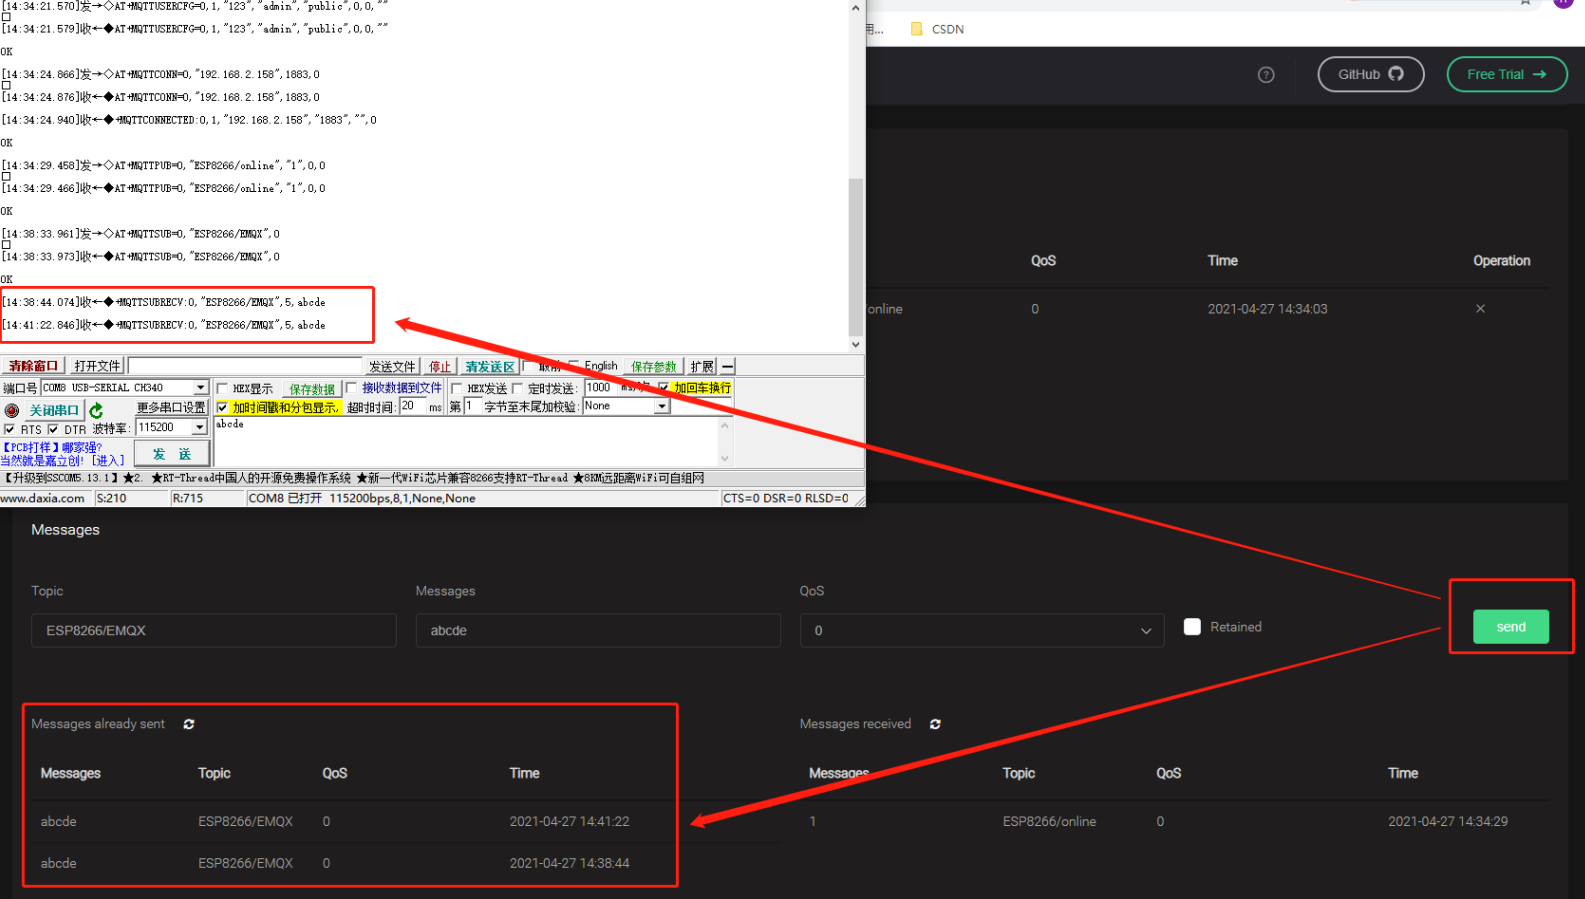
Task: Click 打开文件 button in SSCOM
Action: [97, 366]
